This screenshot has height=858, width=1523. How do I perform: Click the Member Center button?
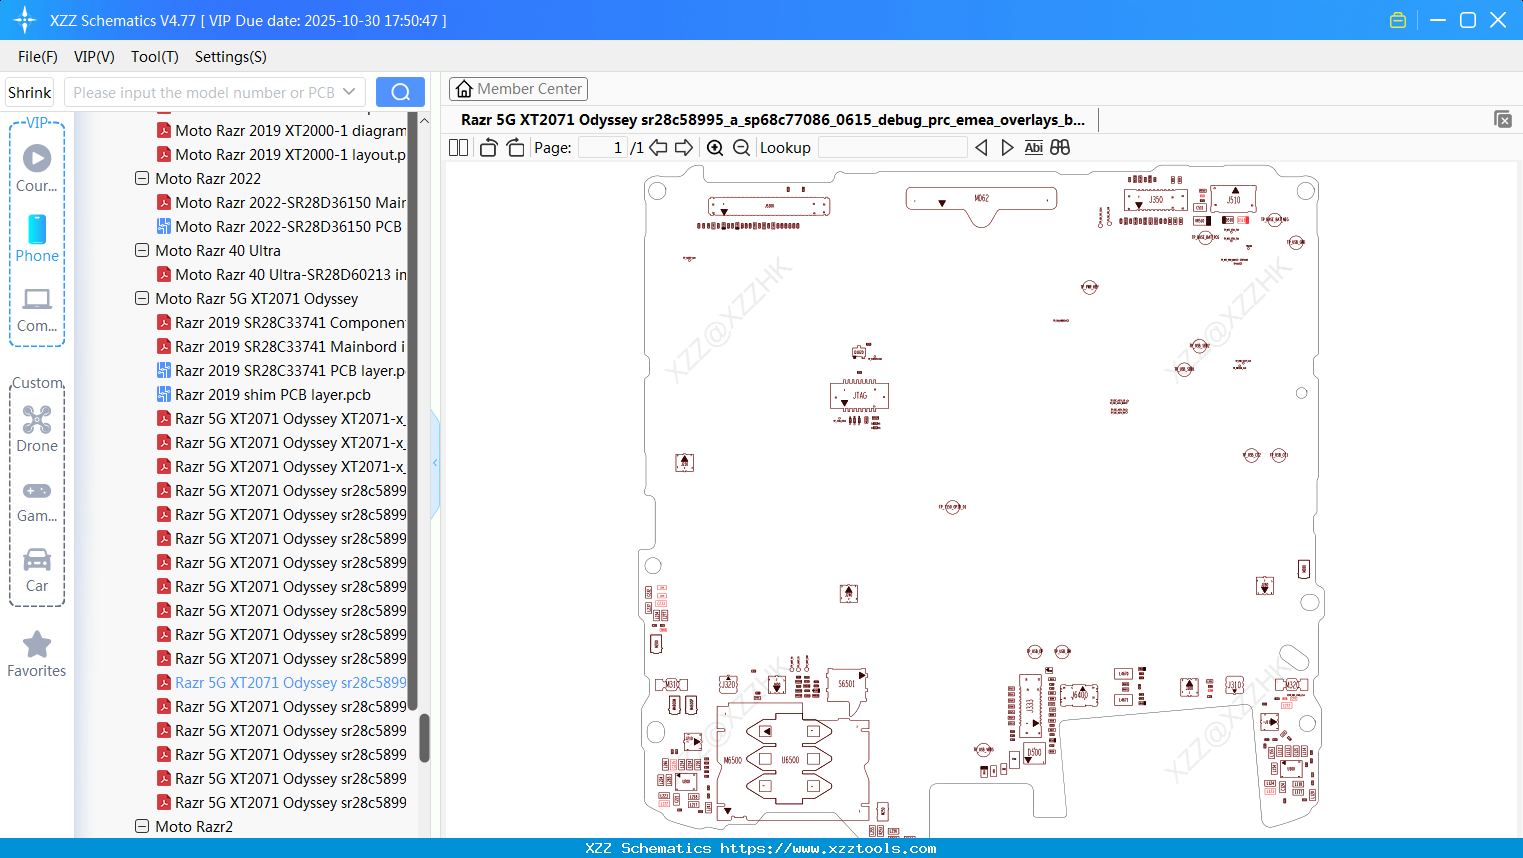point(518,88)
